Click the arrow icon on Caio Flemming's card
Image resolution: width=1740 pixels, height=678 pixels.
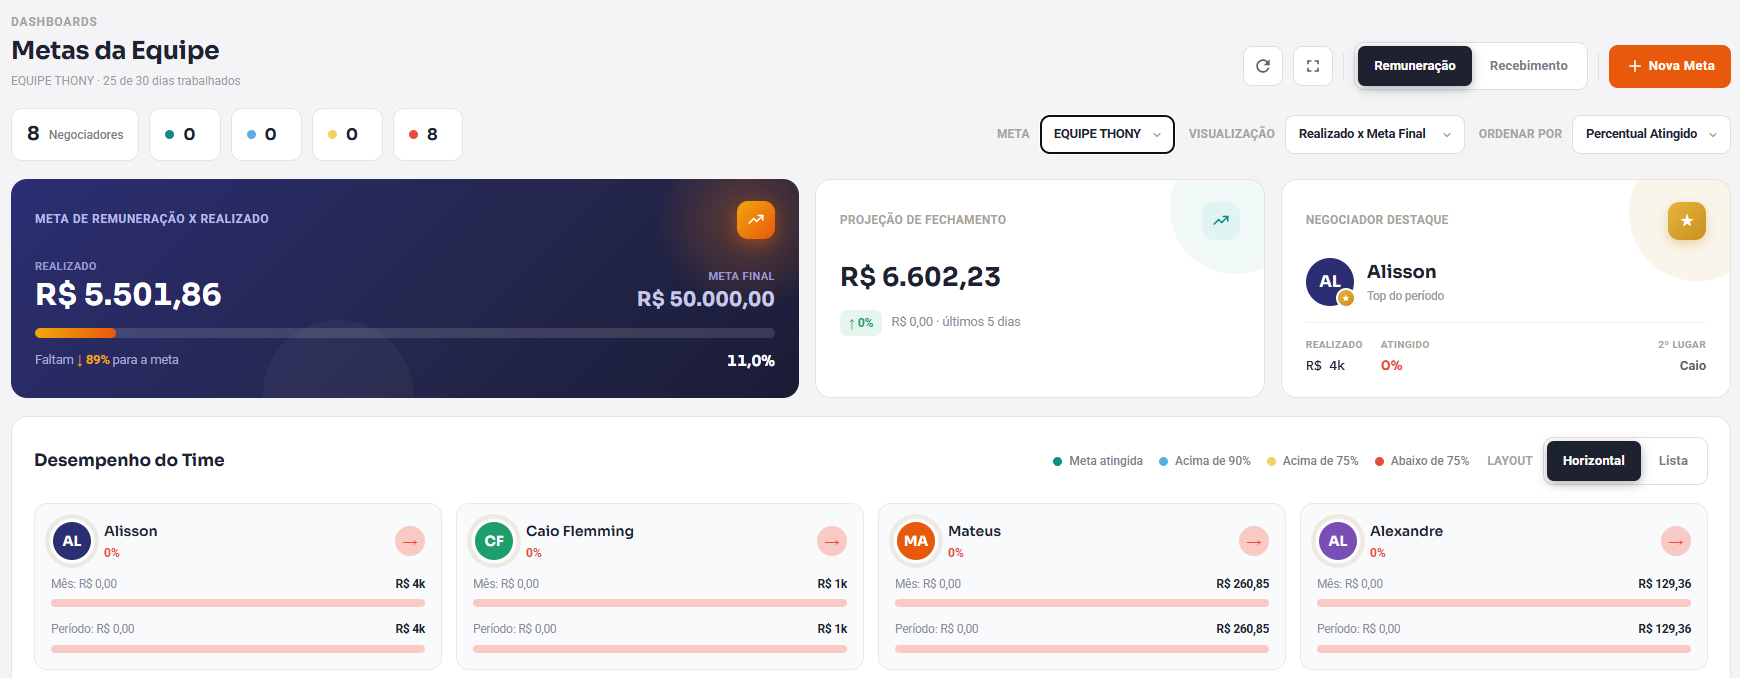(x=832, y=541)
